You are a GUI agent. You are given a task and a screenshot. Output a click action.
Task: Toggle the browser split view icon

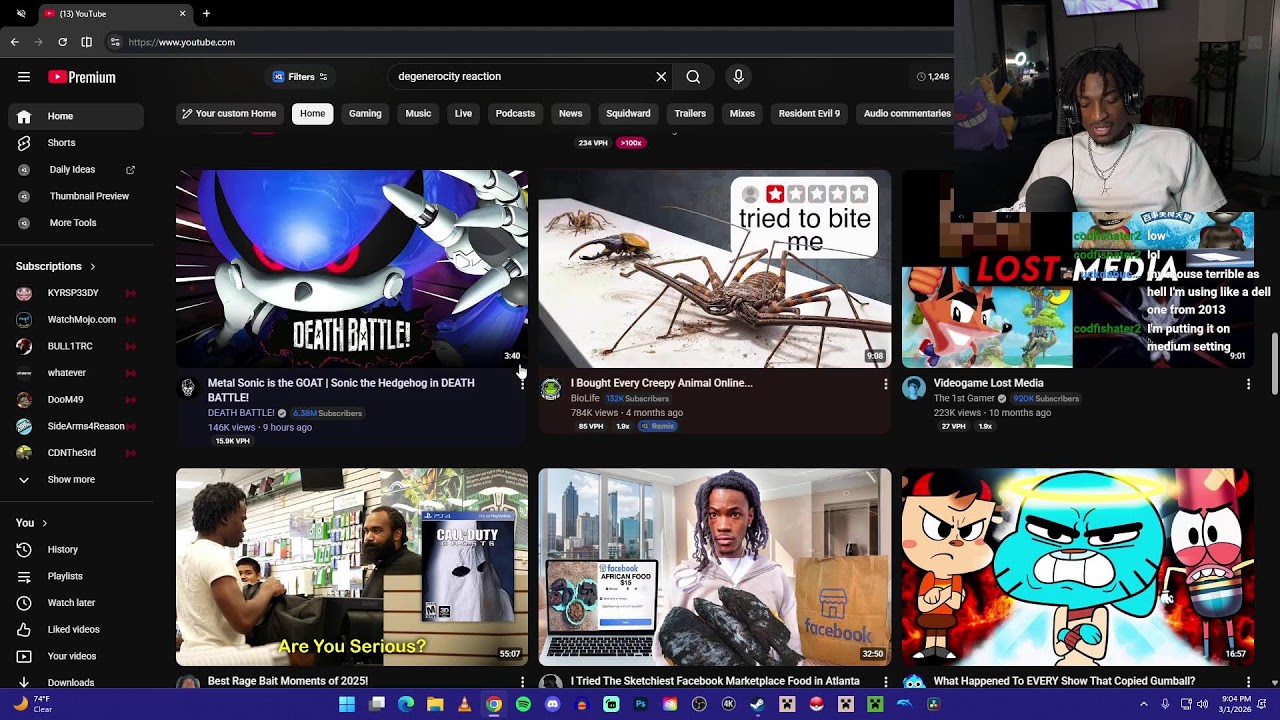(87, 42)
